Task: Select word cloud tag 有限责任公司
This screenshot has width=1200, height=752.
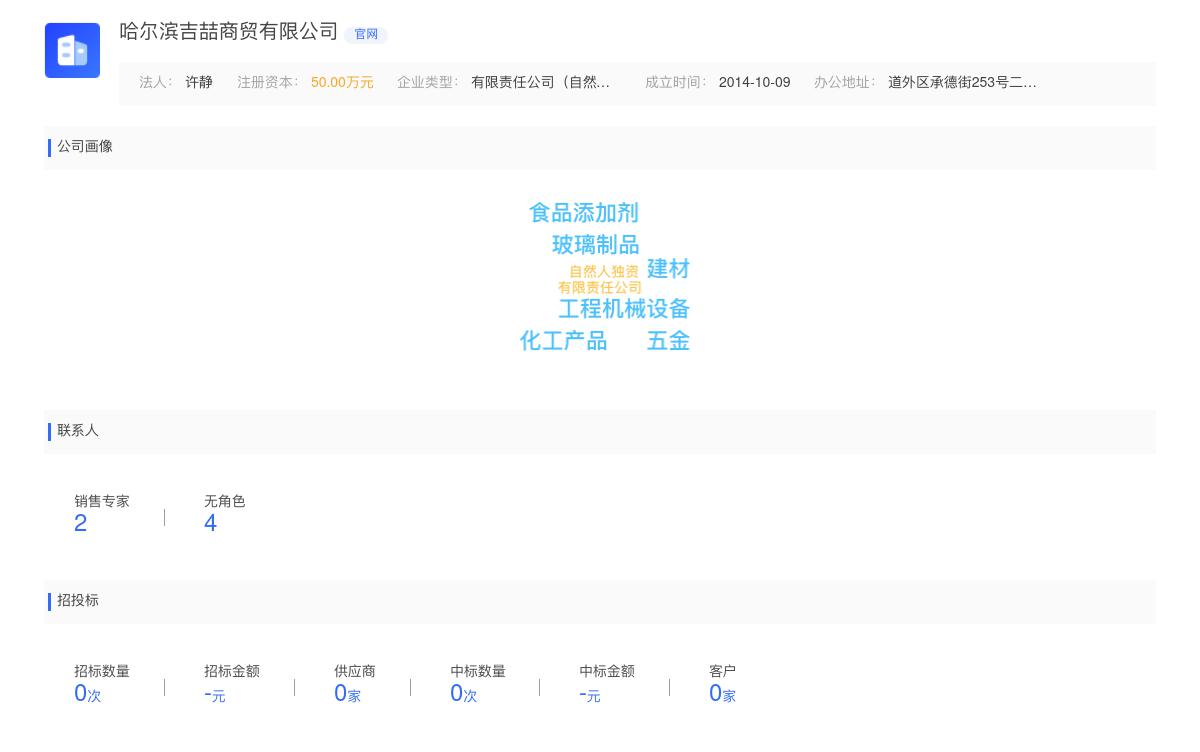Action: (x=600, y=288)
